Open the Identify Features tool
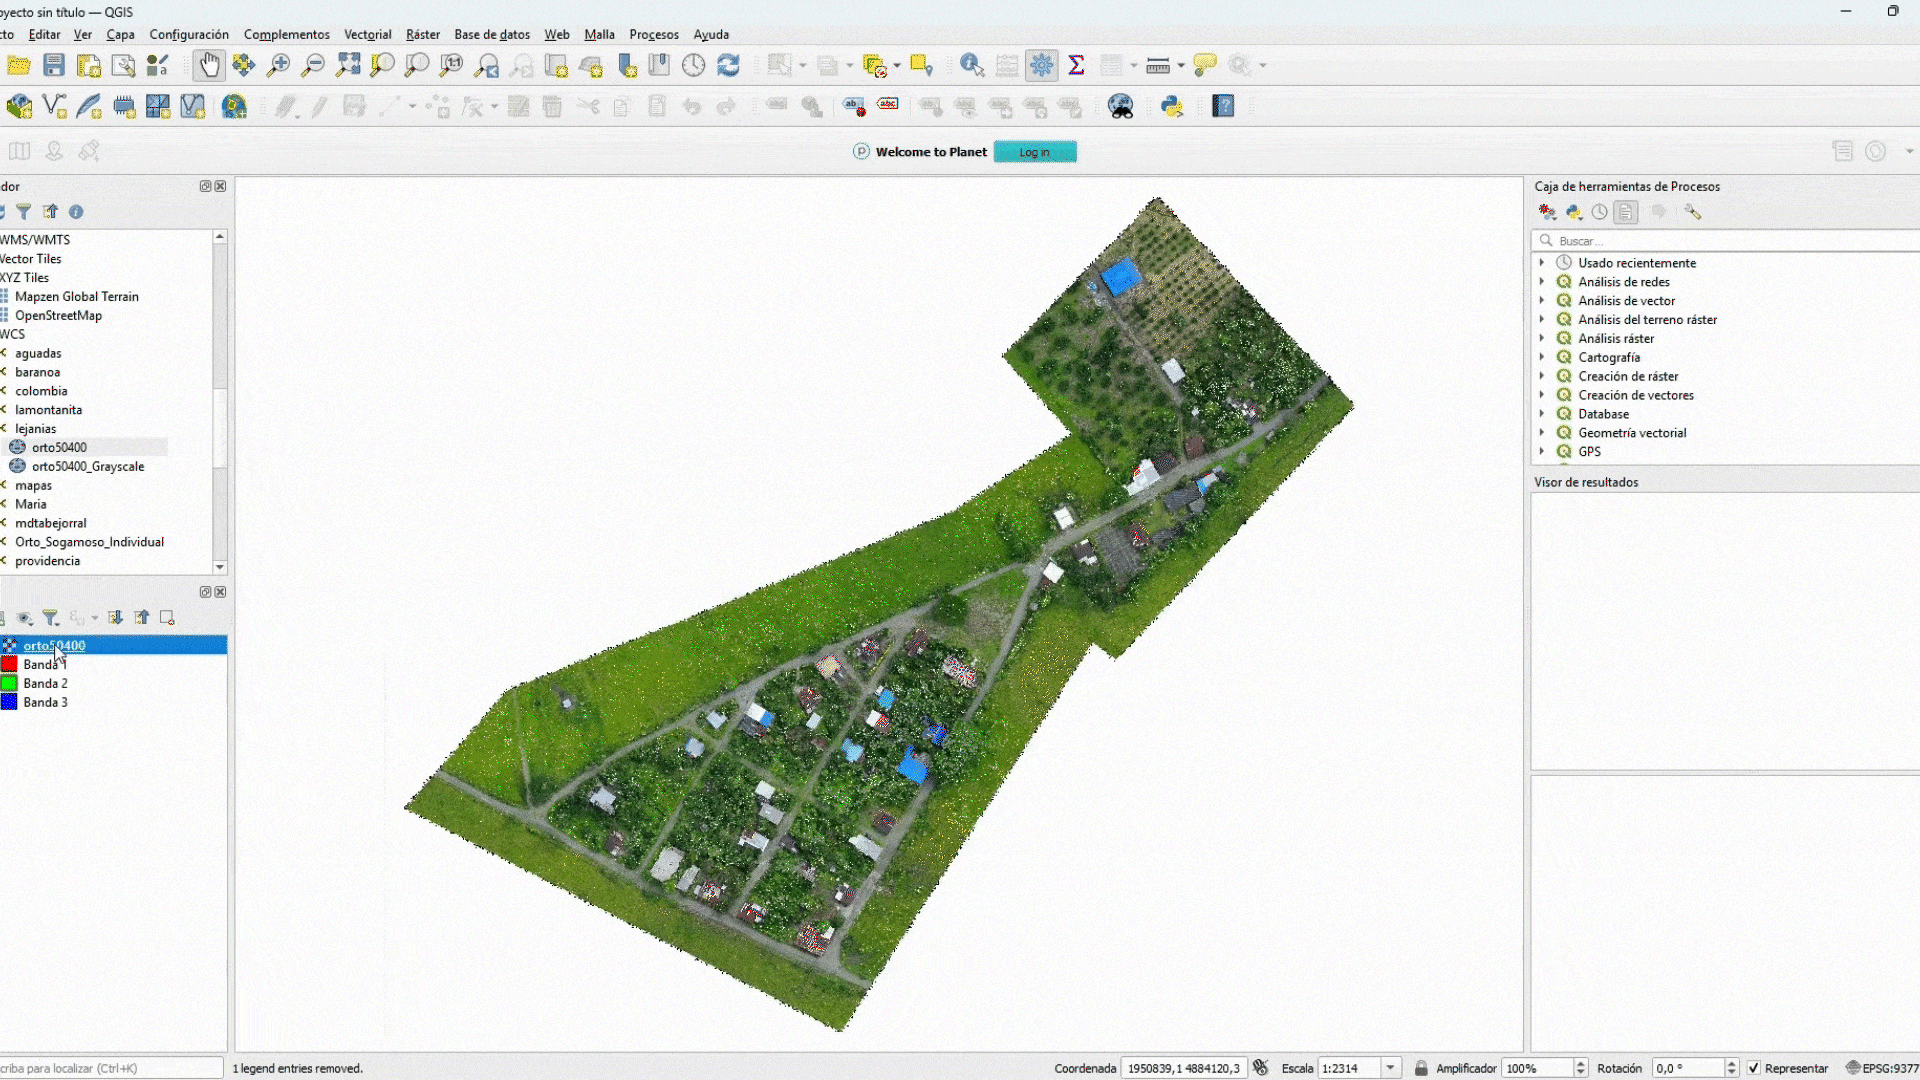This screenshot has height=1080, width=1920. (x=971, y=66)
